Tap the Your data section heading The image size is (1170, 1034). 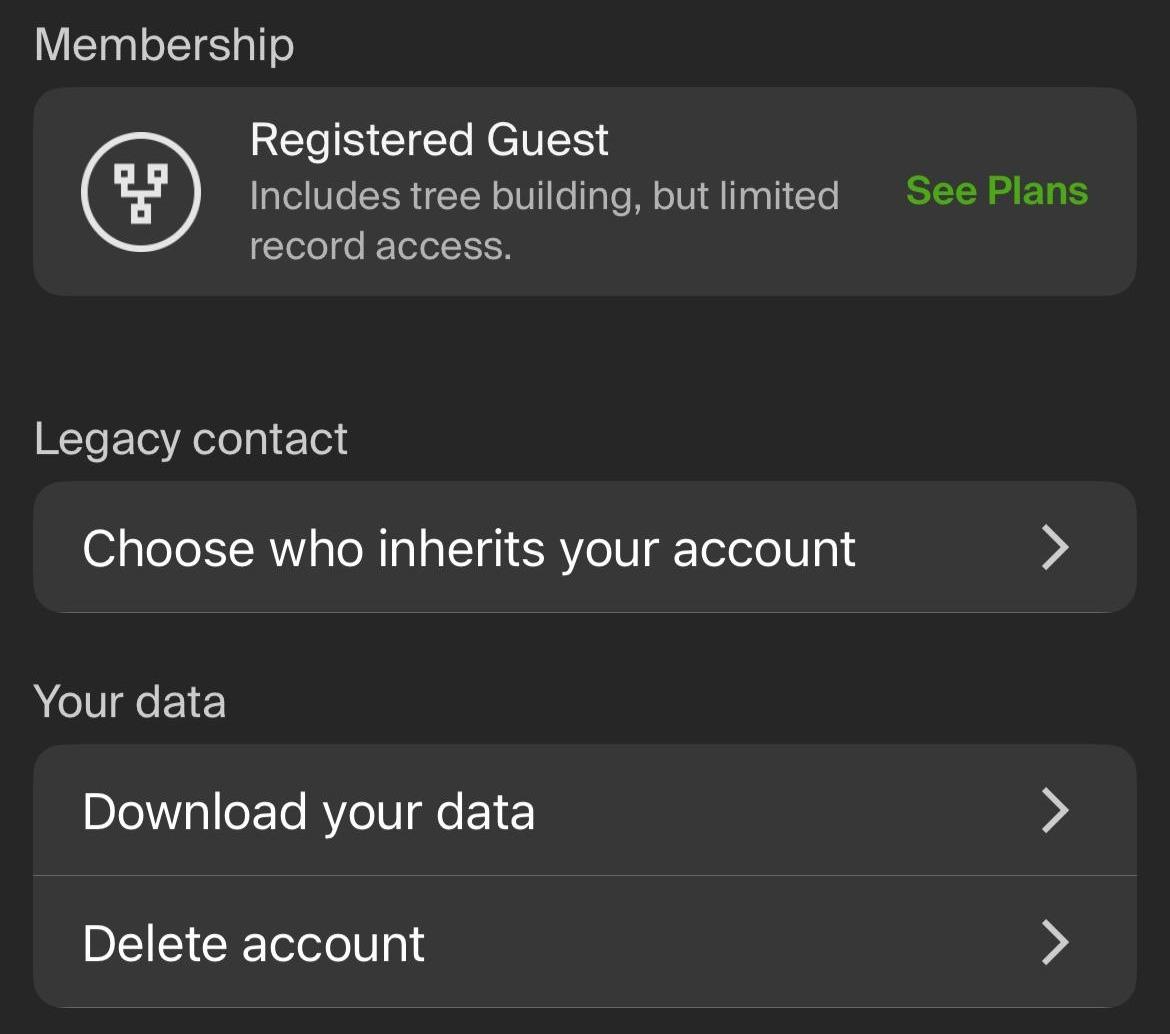coord(130,702)
